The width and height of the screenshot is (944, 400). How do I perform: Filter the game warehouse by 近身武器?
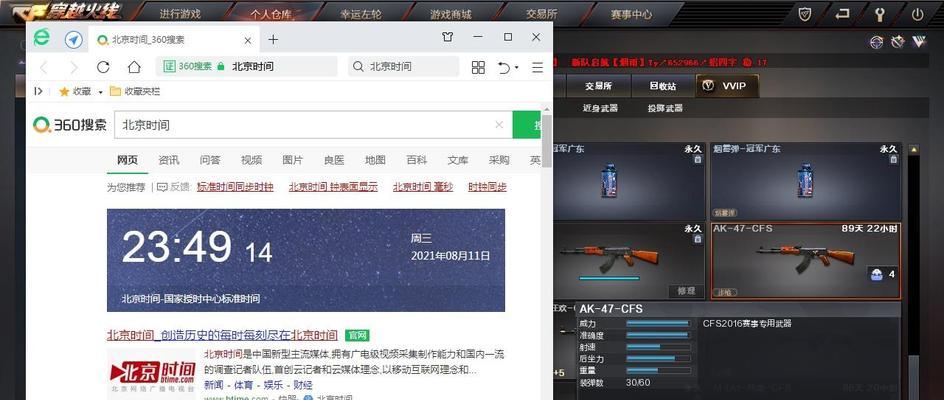pos(600,108)
